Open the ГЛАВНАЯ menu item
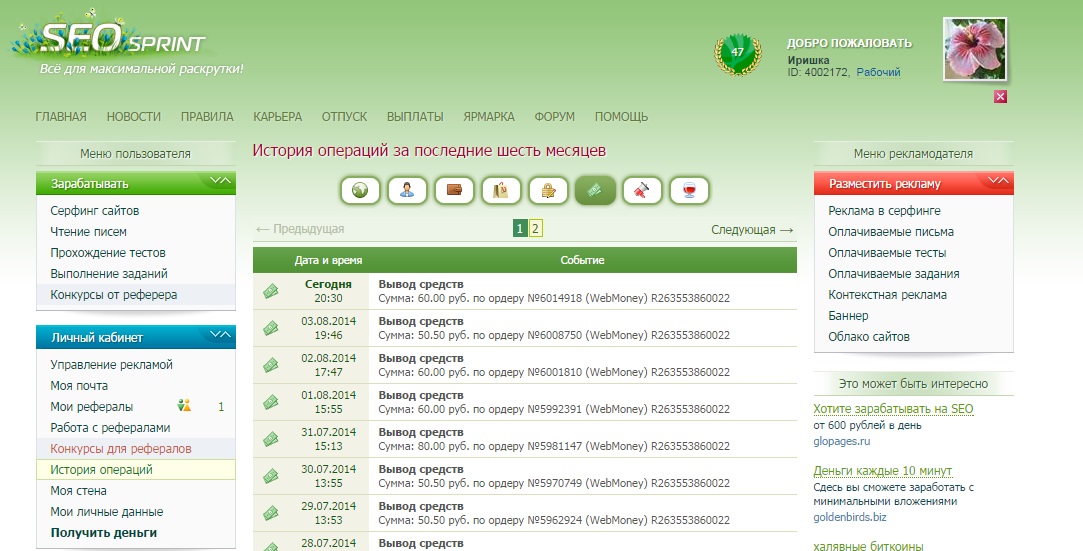This screenshot has height=551, width=1083. pos(61,117)
